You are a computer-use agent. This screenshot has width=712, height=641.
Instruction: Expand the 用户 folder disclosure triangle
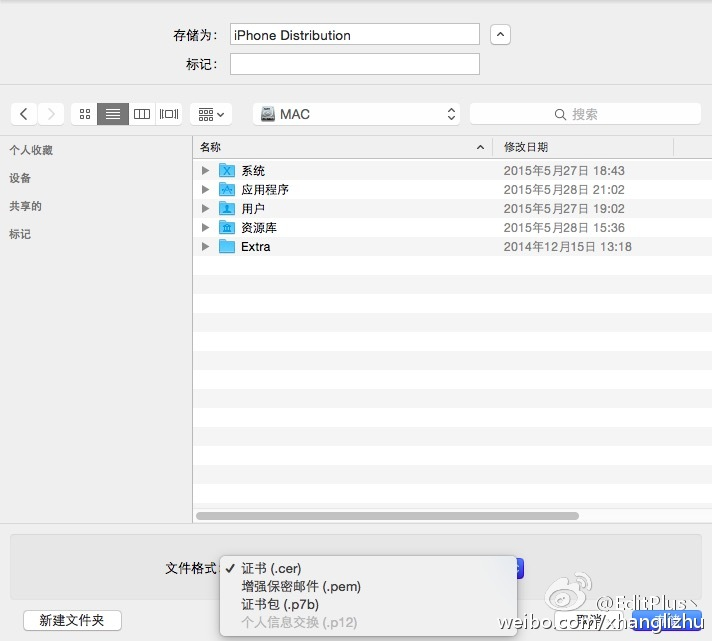pos(205,208)
